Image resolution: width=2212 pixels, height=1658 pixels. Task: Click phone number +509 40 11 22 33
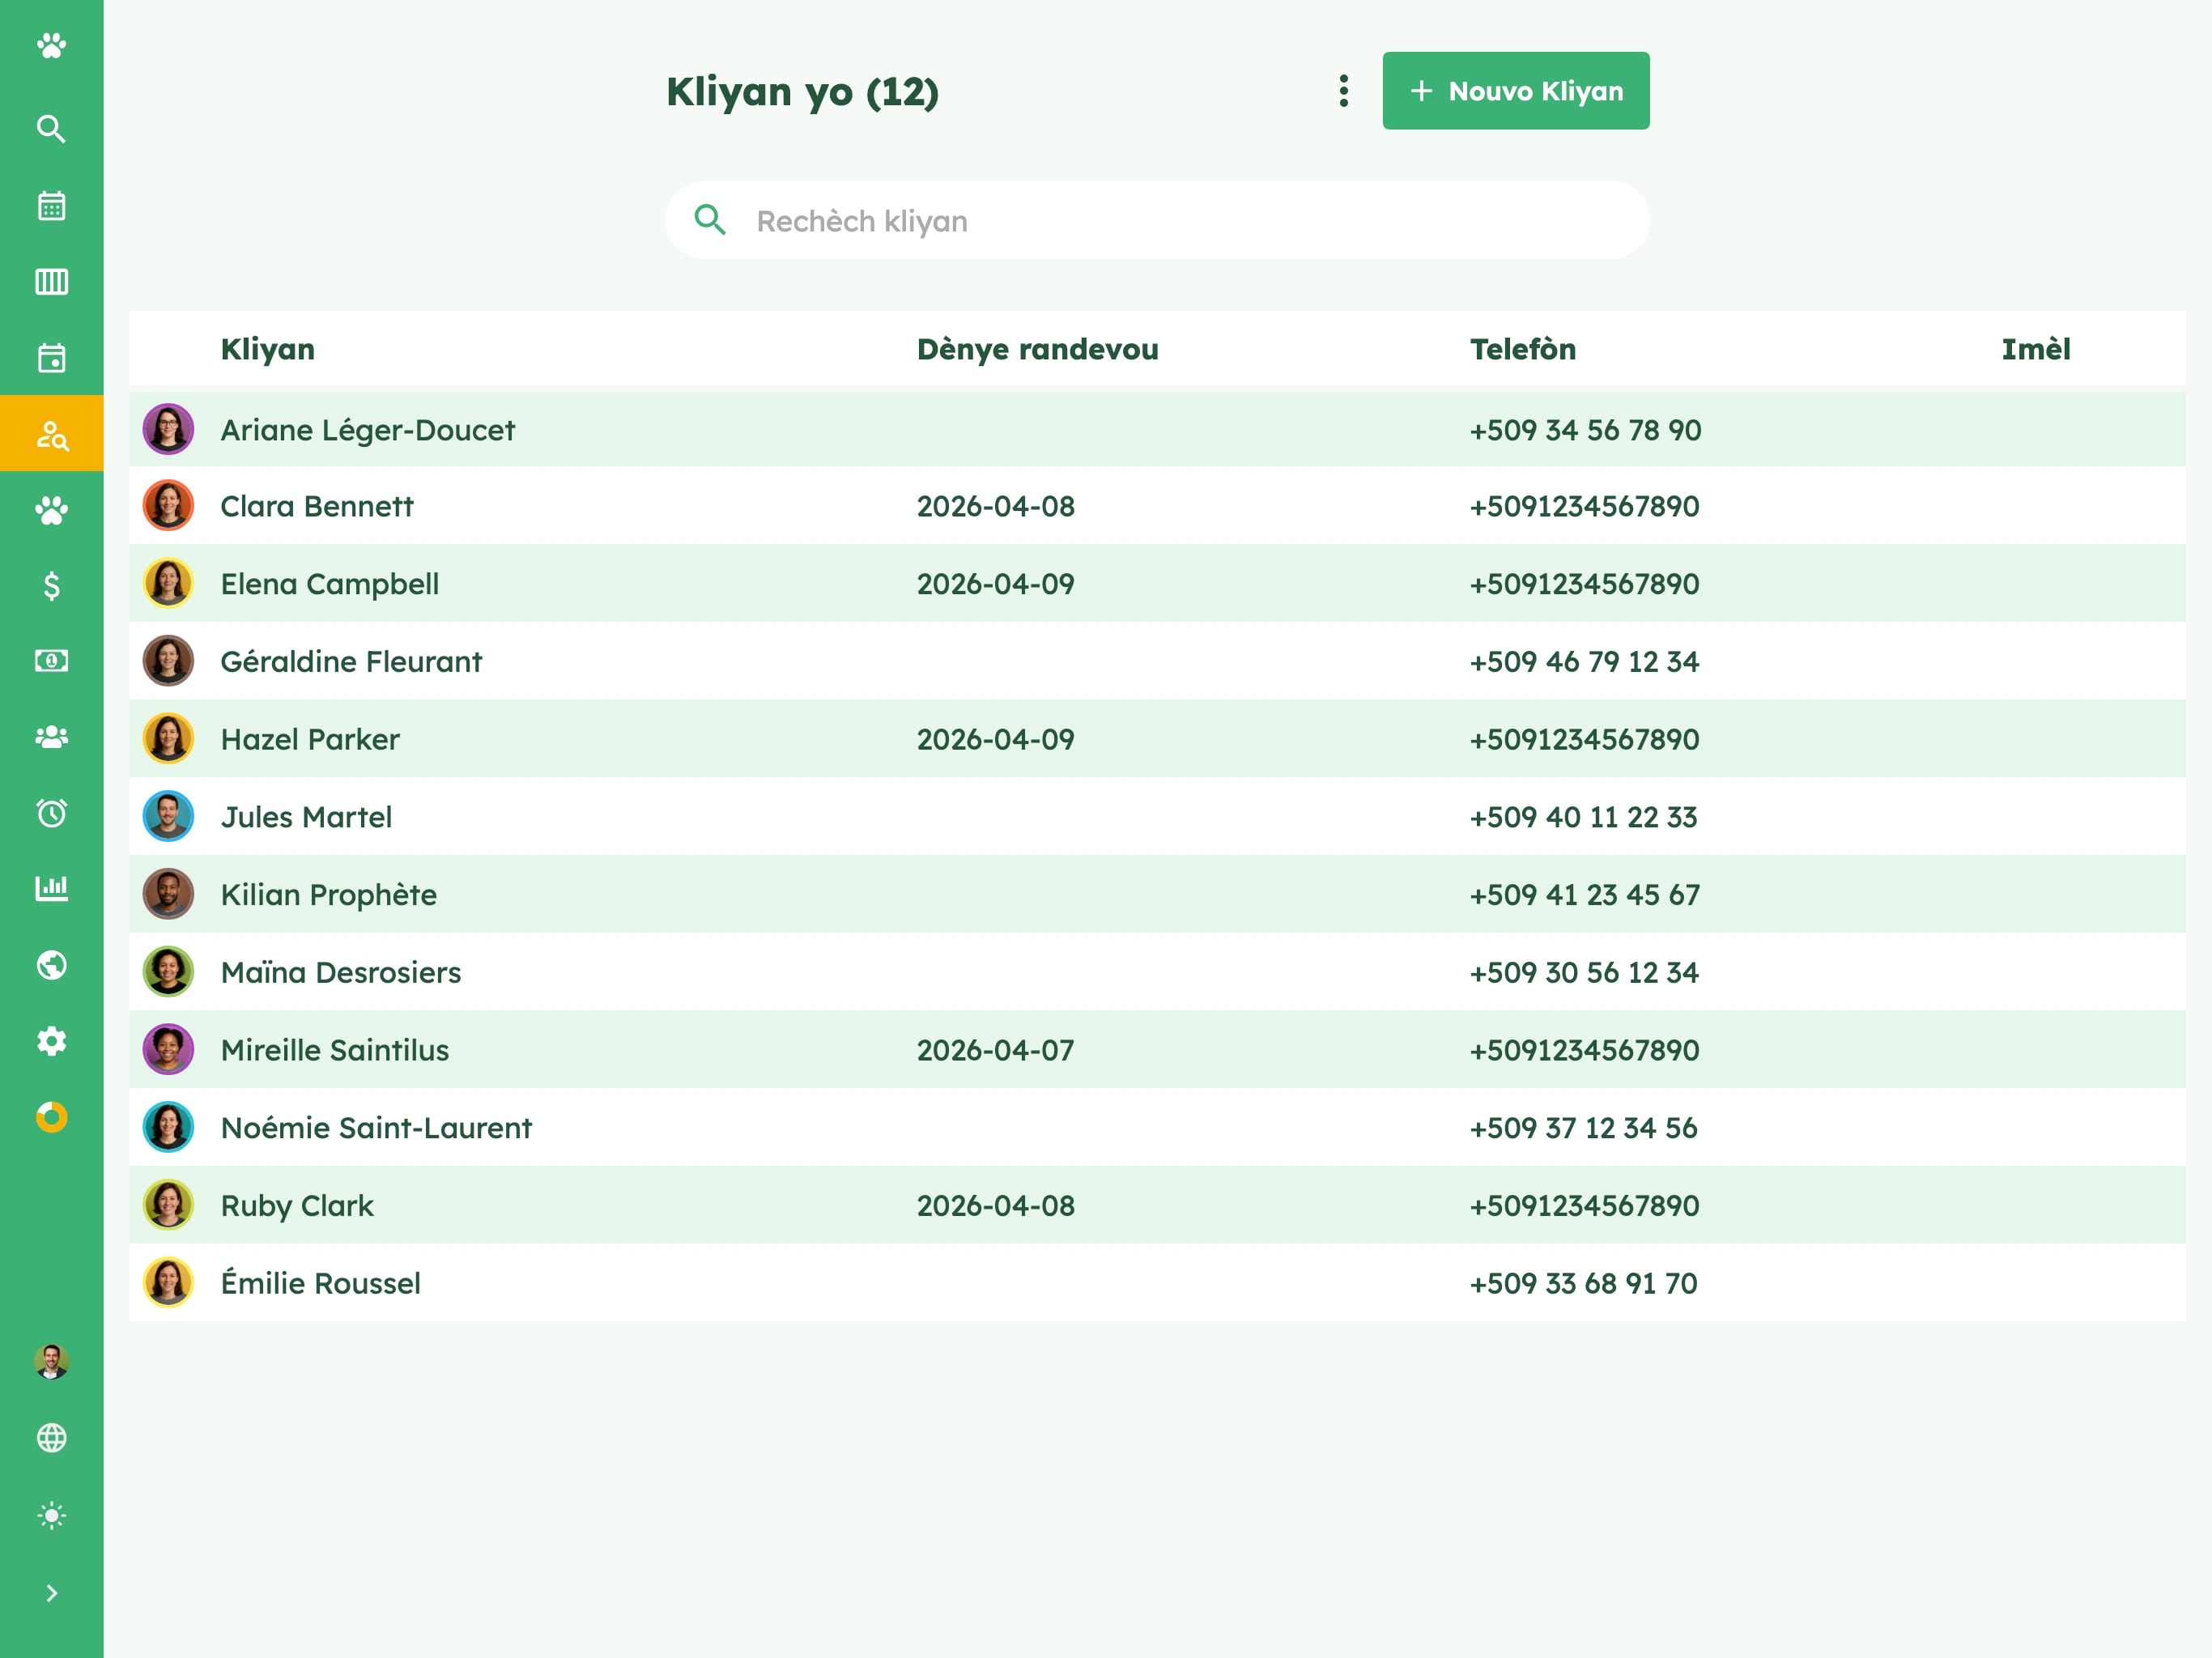click(x=1583, y=817)
